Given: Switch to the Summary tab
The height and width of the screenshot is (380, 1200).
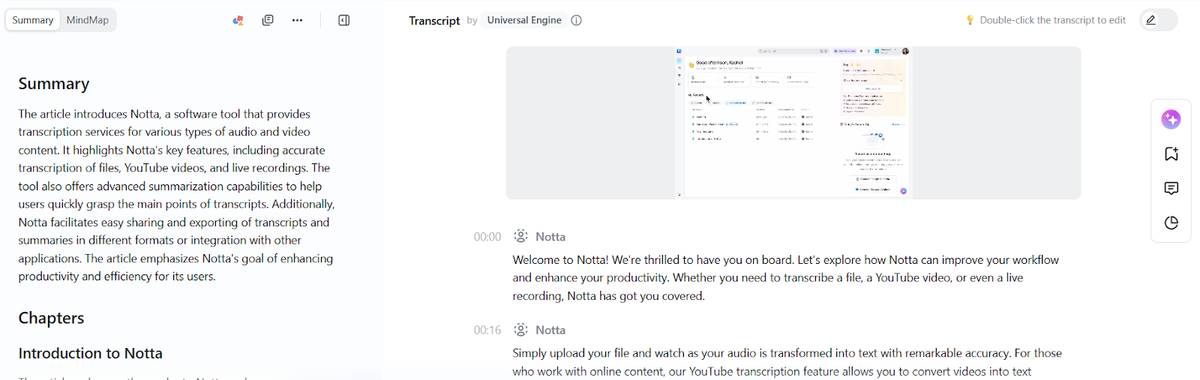Looking at the screenshot, I should pyautogui.click(x=33, y=20).
